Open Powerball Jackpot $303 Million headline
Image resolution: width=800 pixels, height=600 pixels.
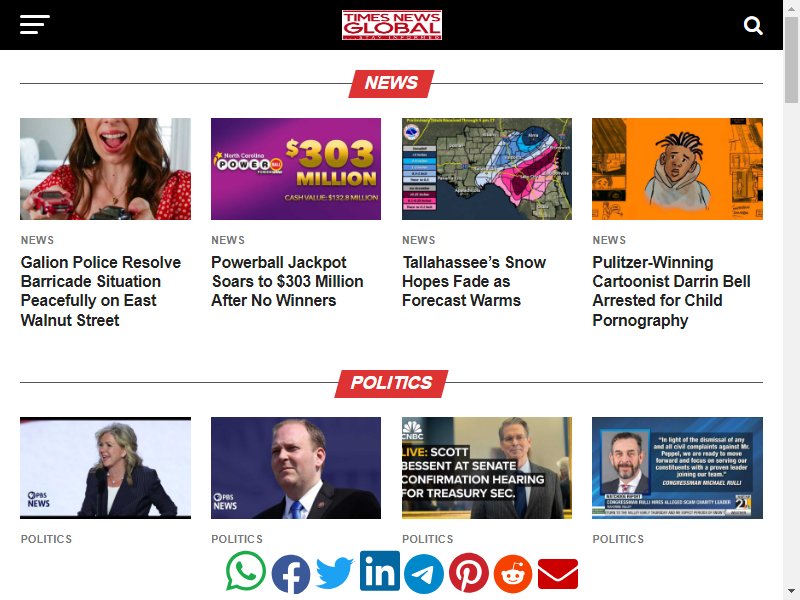[x=287, y=281]
